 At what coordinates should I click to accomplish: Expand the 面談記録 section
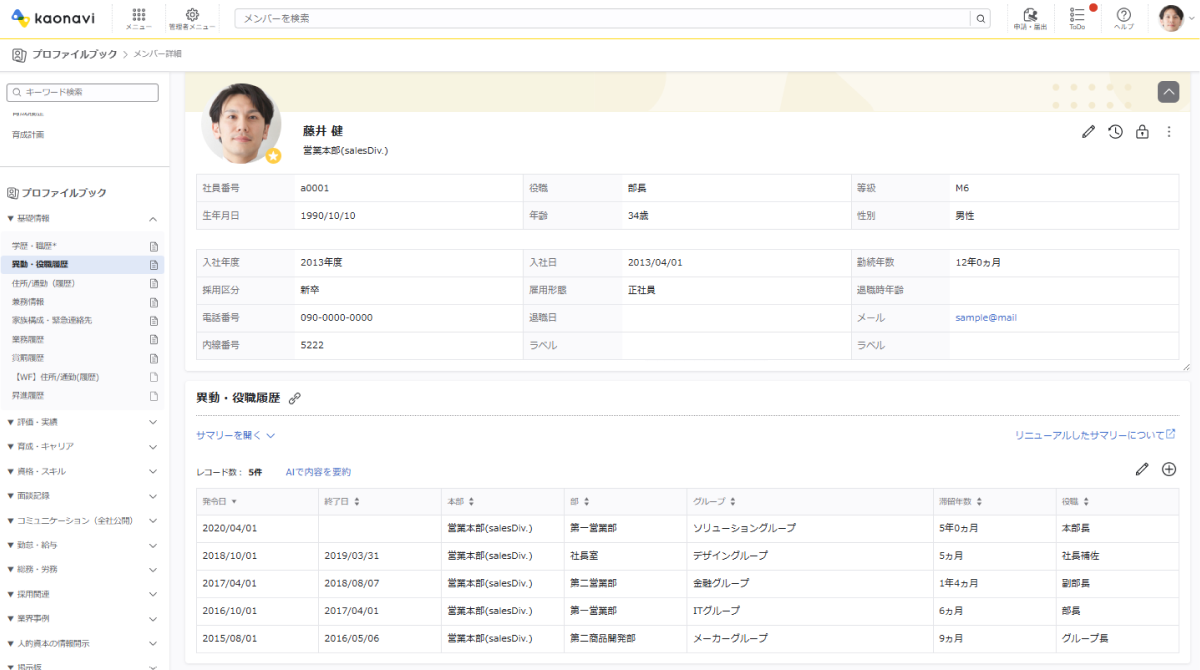[x=153, y=496]
